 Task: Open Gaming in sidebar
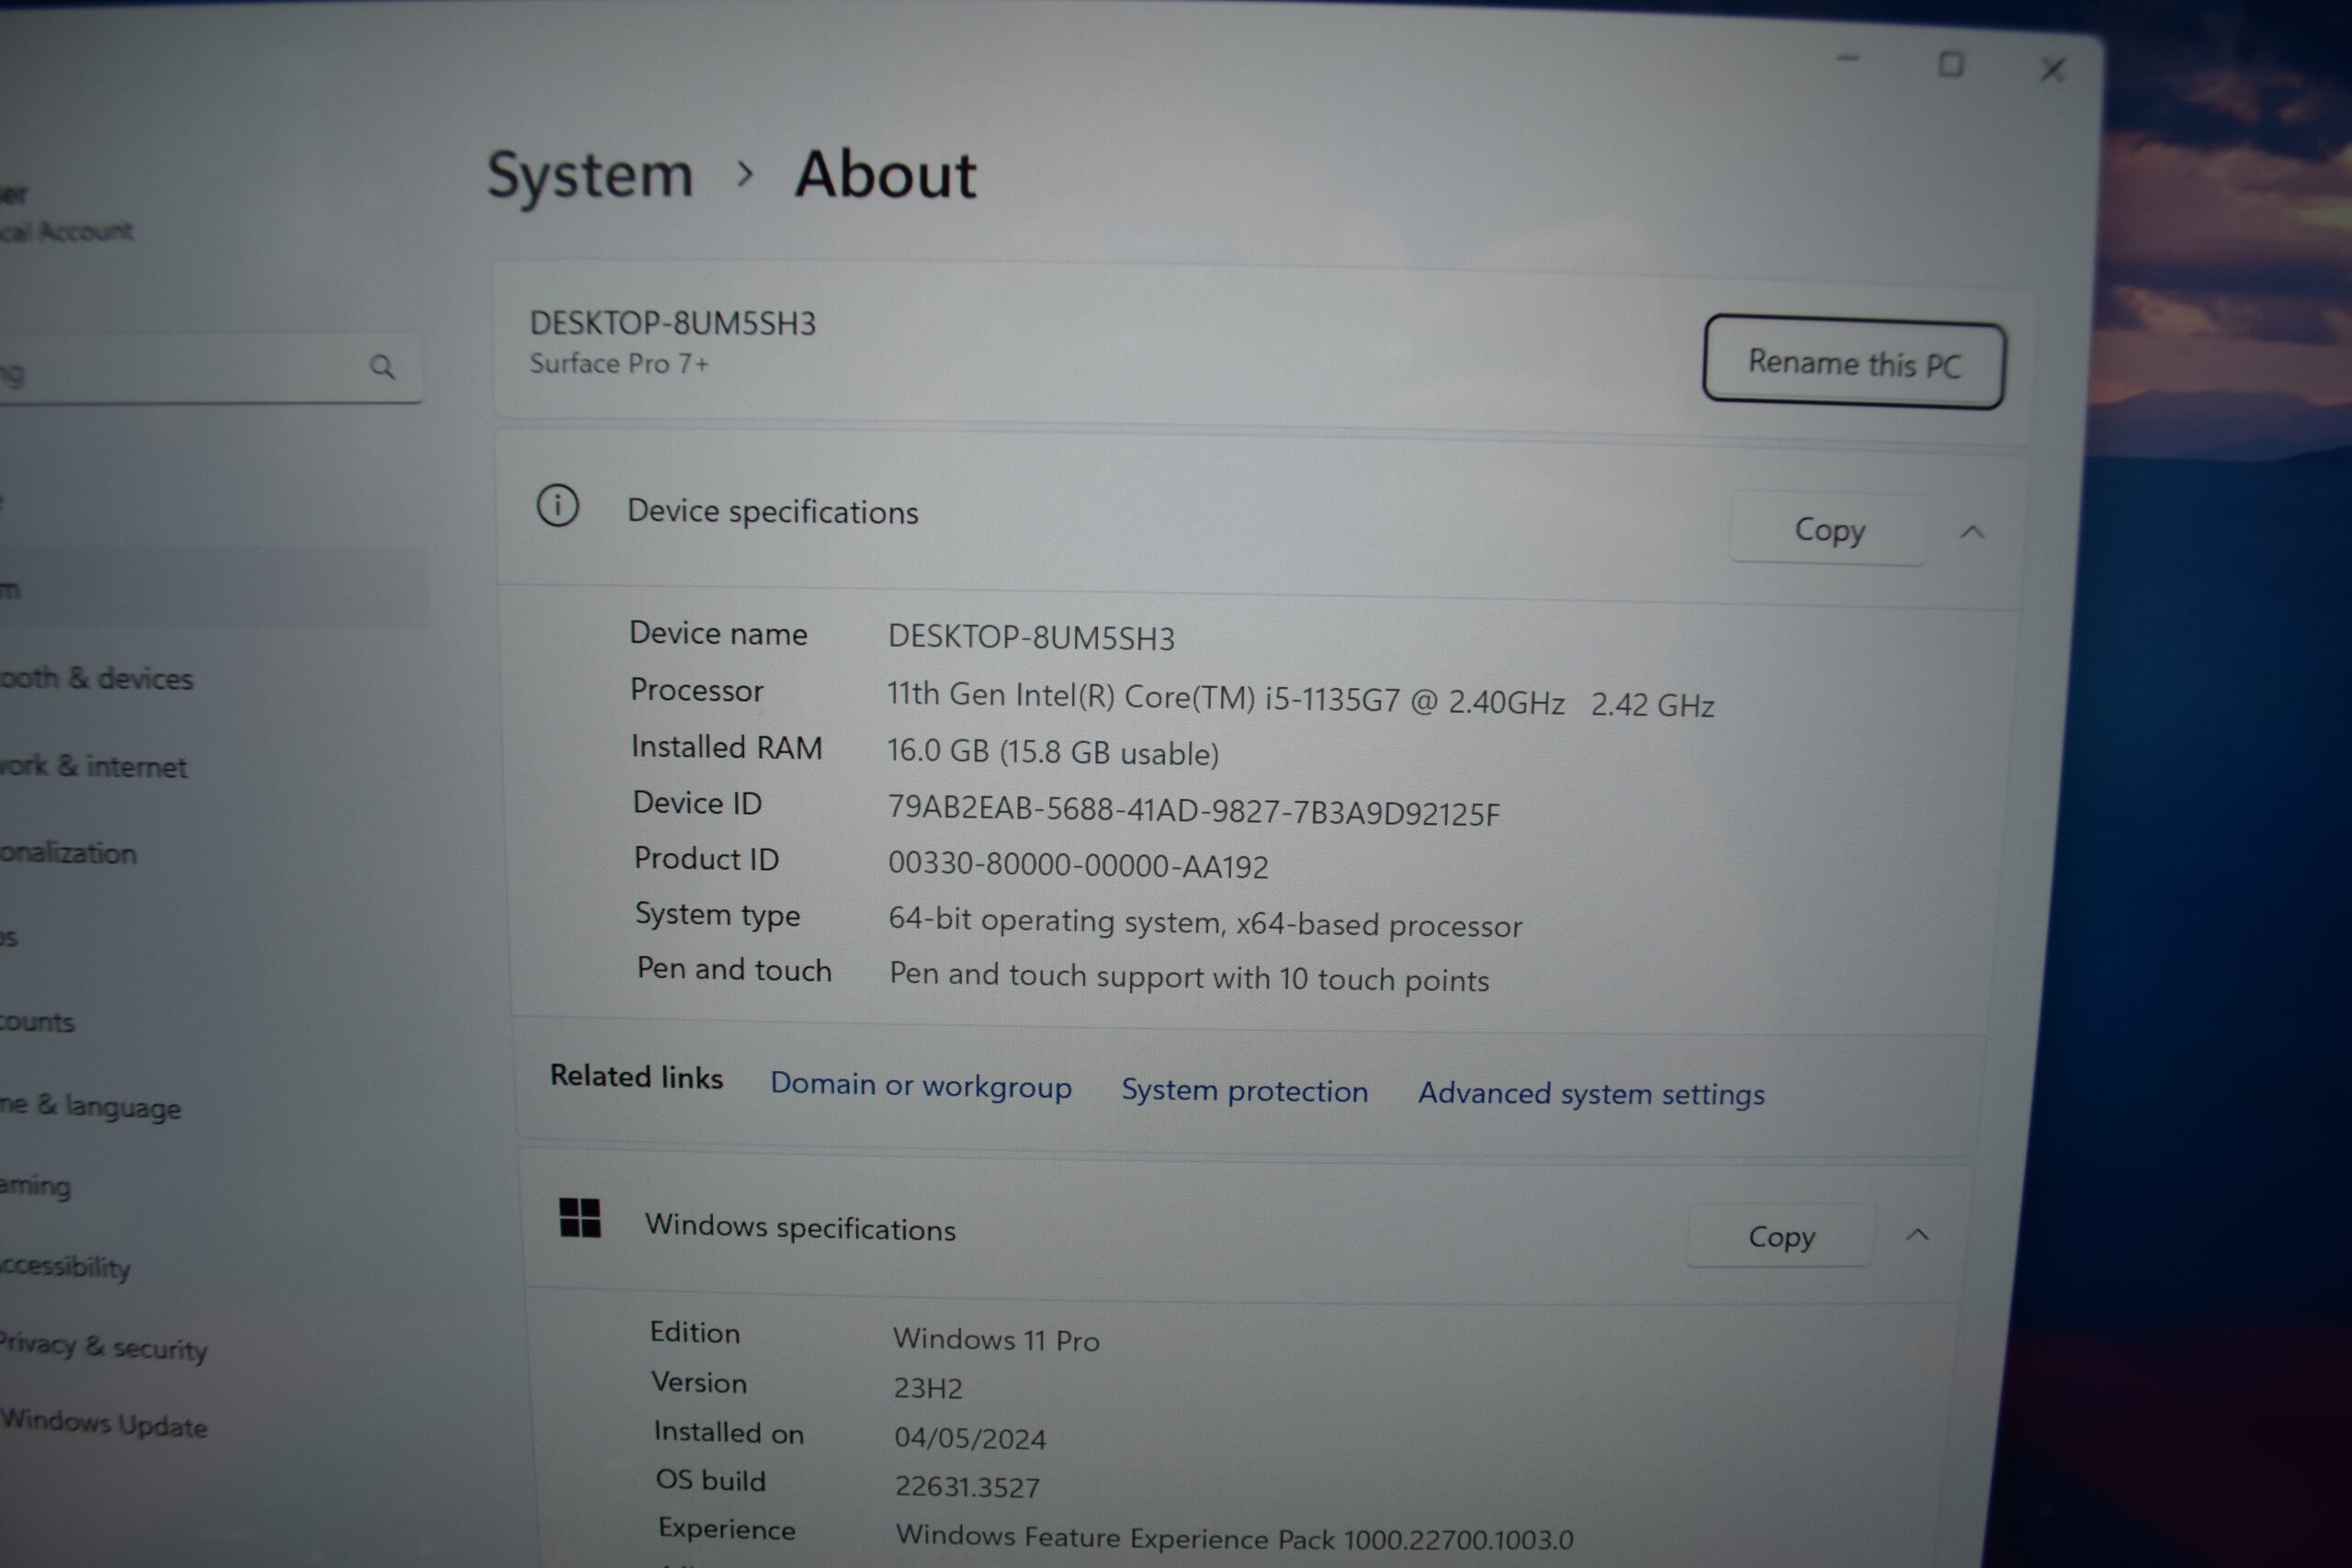pyautogui.click(x=35, y=1186)
